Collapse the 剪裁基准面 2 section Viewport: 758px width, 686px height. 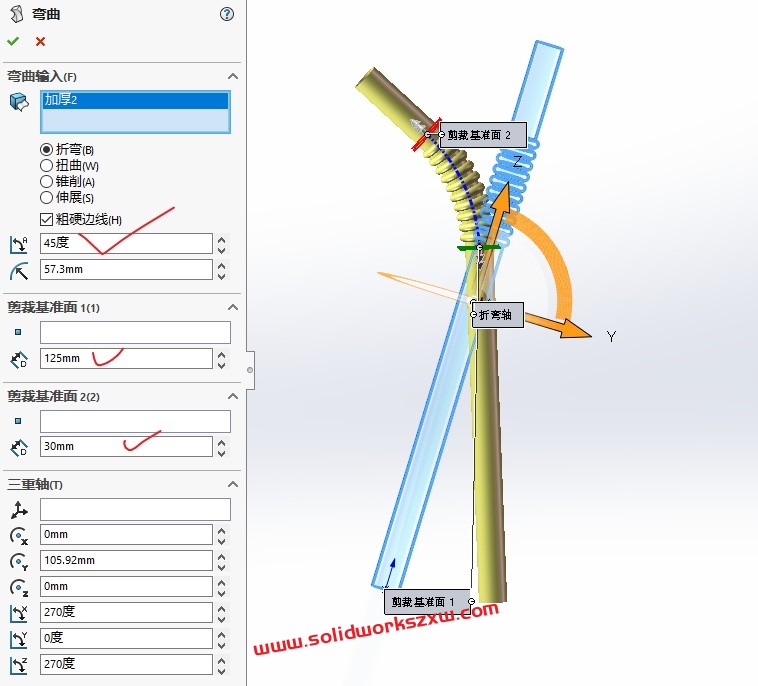click(x=233, y=396)
